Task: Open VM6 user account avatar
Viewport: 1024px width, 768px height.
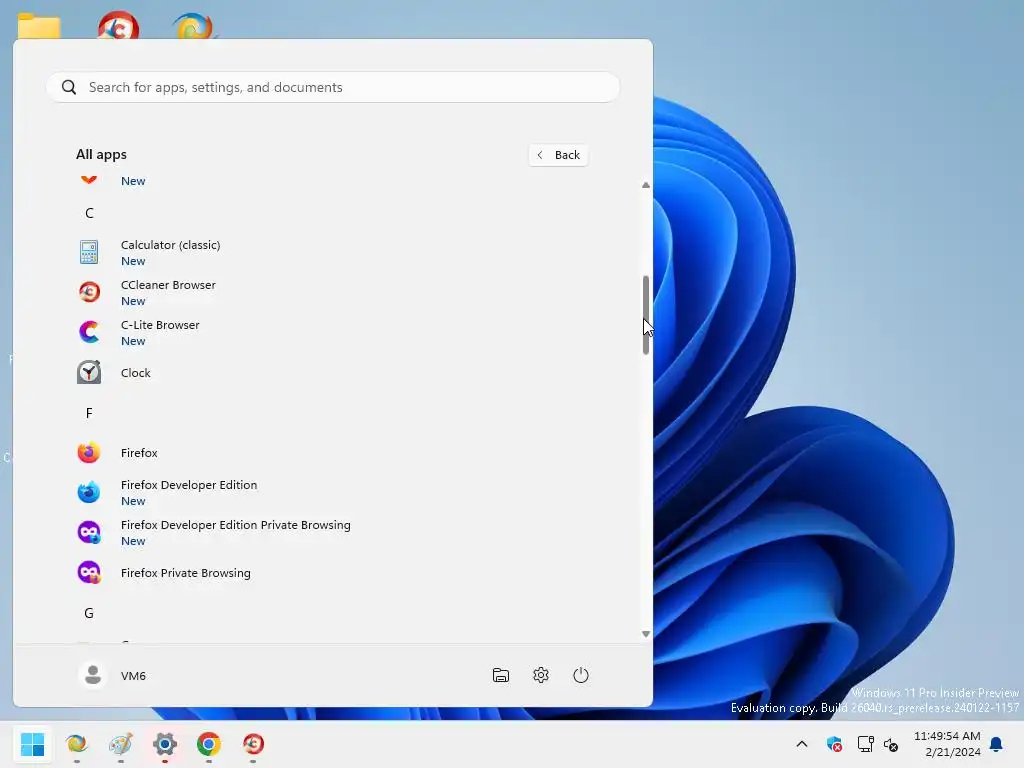Action: click(93, 675)
